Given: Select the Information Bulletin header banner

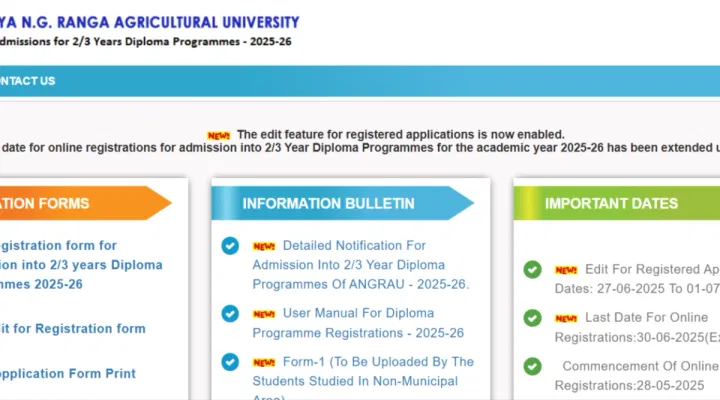Looking at the screenshot, I should pos(343,203).
